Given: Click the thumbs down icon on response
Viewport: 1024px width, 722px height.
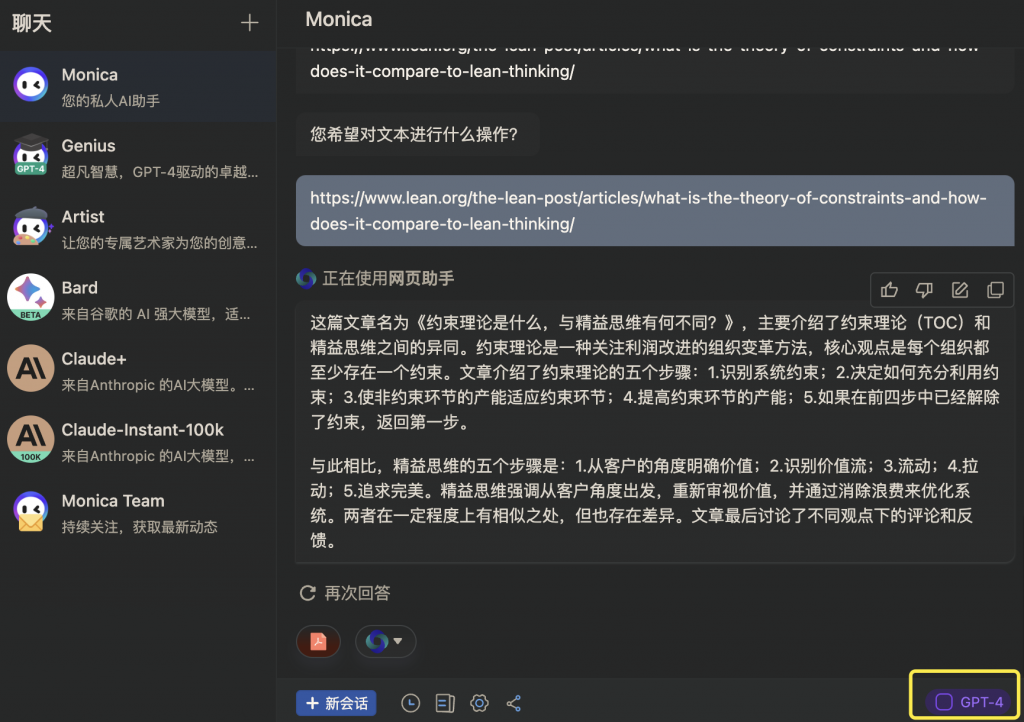Looking at the screenshot, I should click(924, 290).
